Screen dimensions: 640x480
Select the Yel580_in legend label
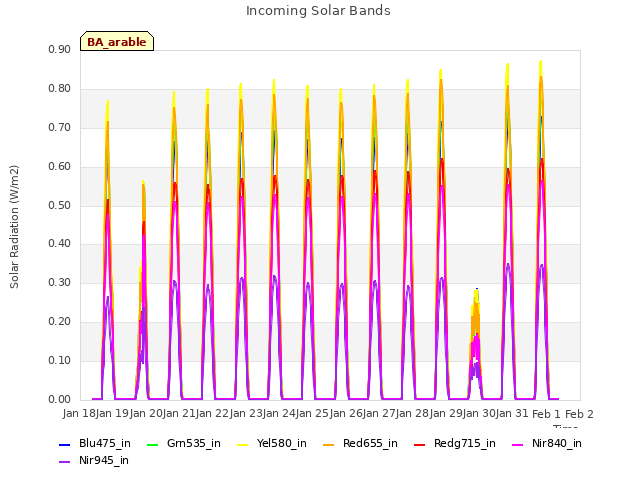pos(282,444)
